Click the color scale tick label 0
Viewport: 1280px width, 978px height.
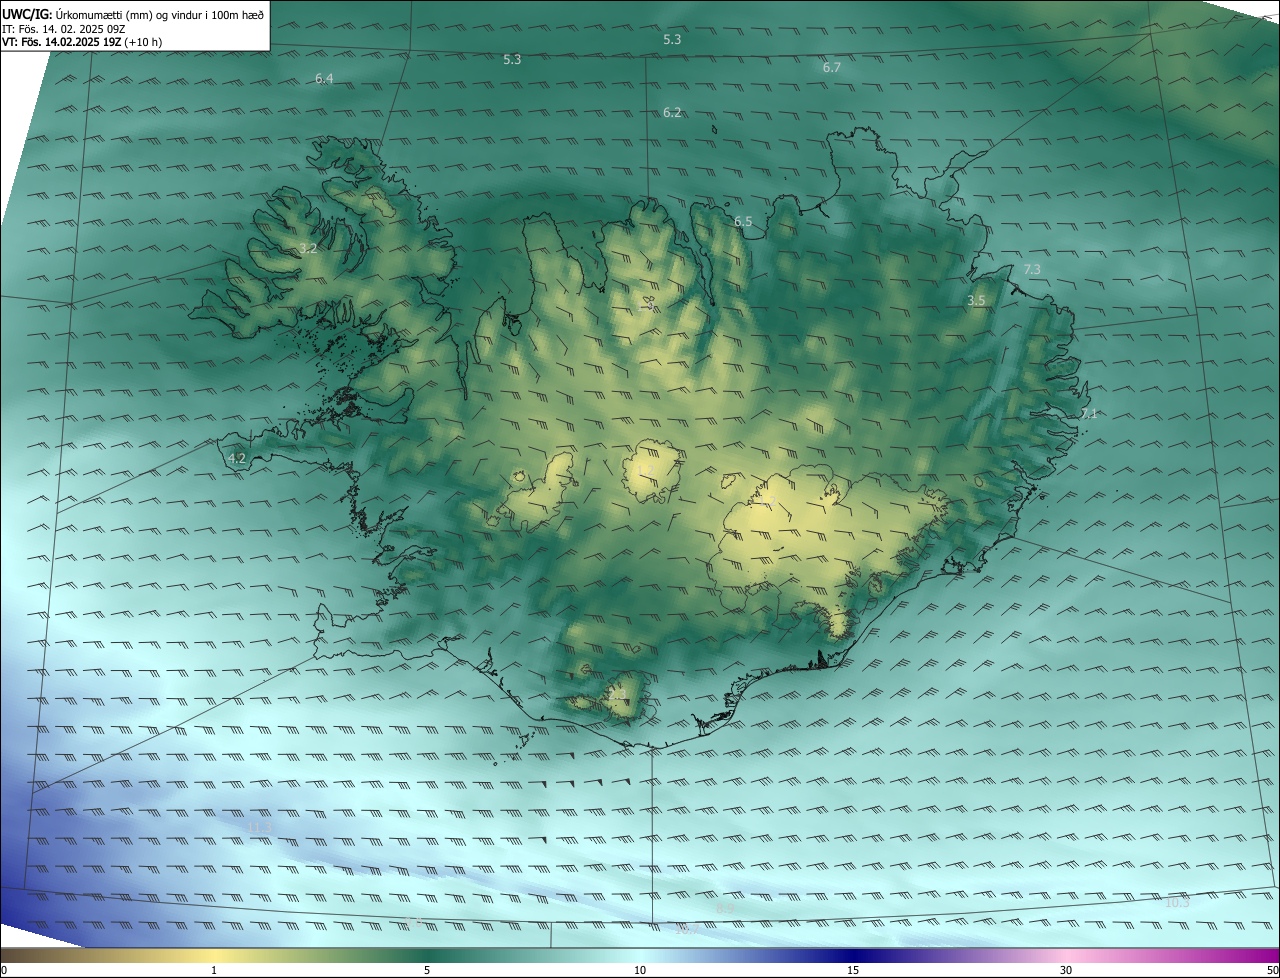(4, 970)
